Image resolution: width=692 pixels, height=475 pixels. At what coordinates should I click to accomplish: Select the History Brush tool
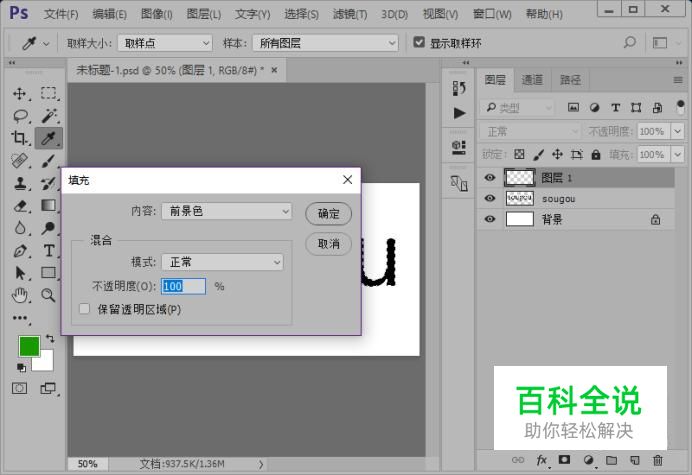(x=49, y=183)
